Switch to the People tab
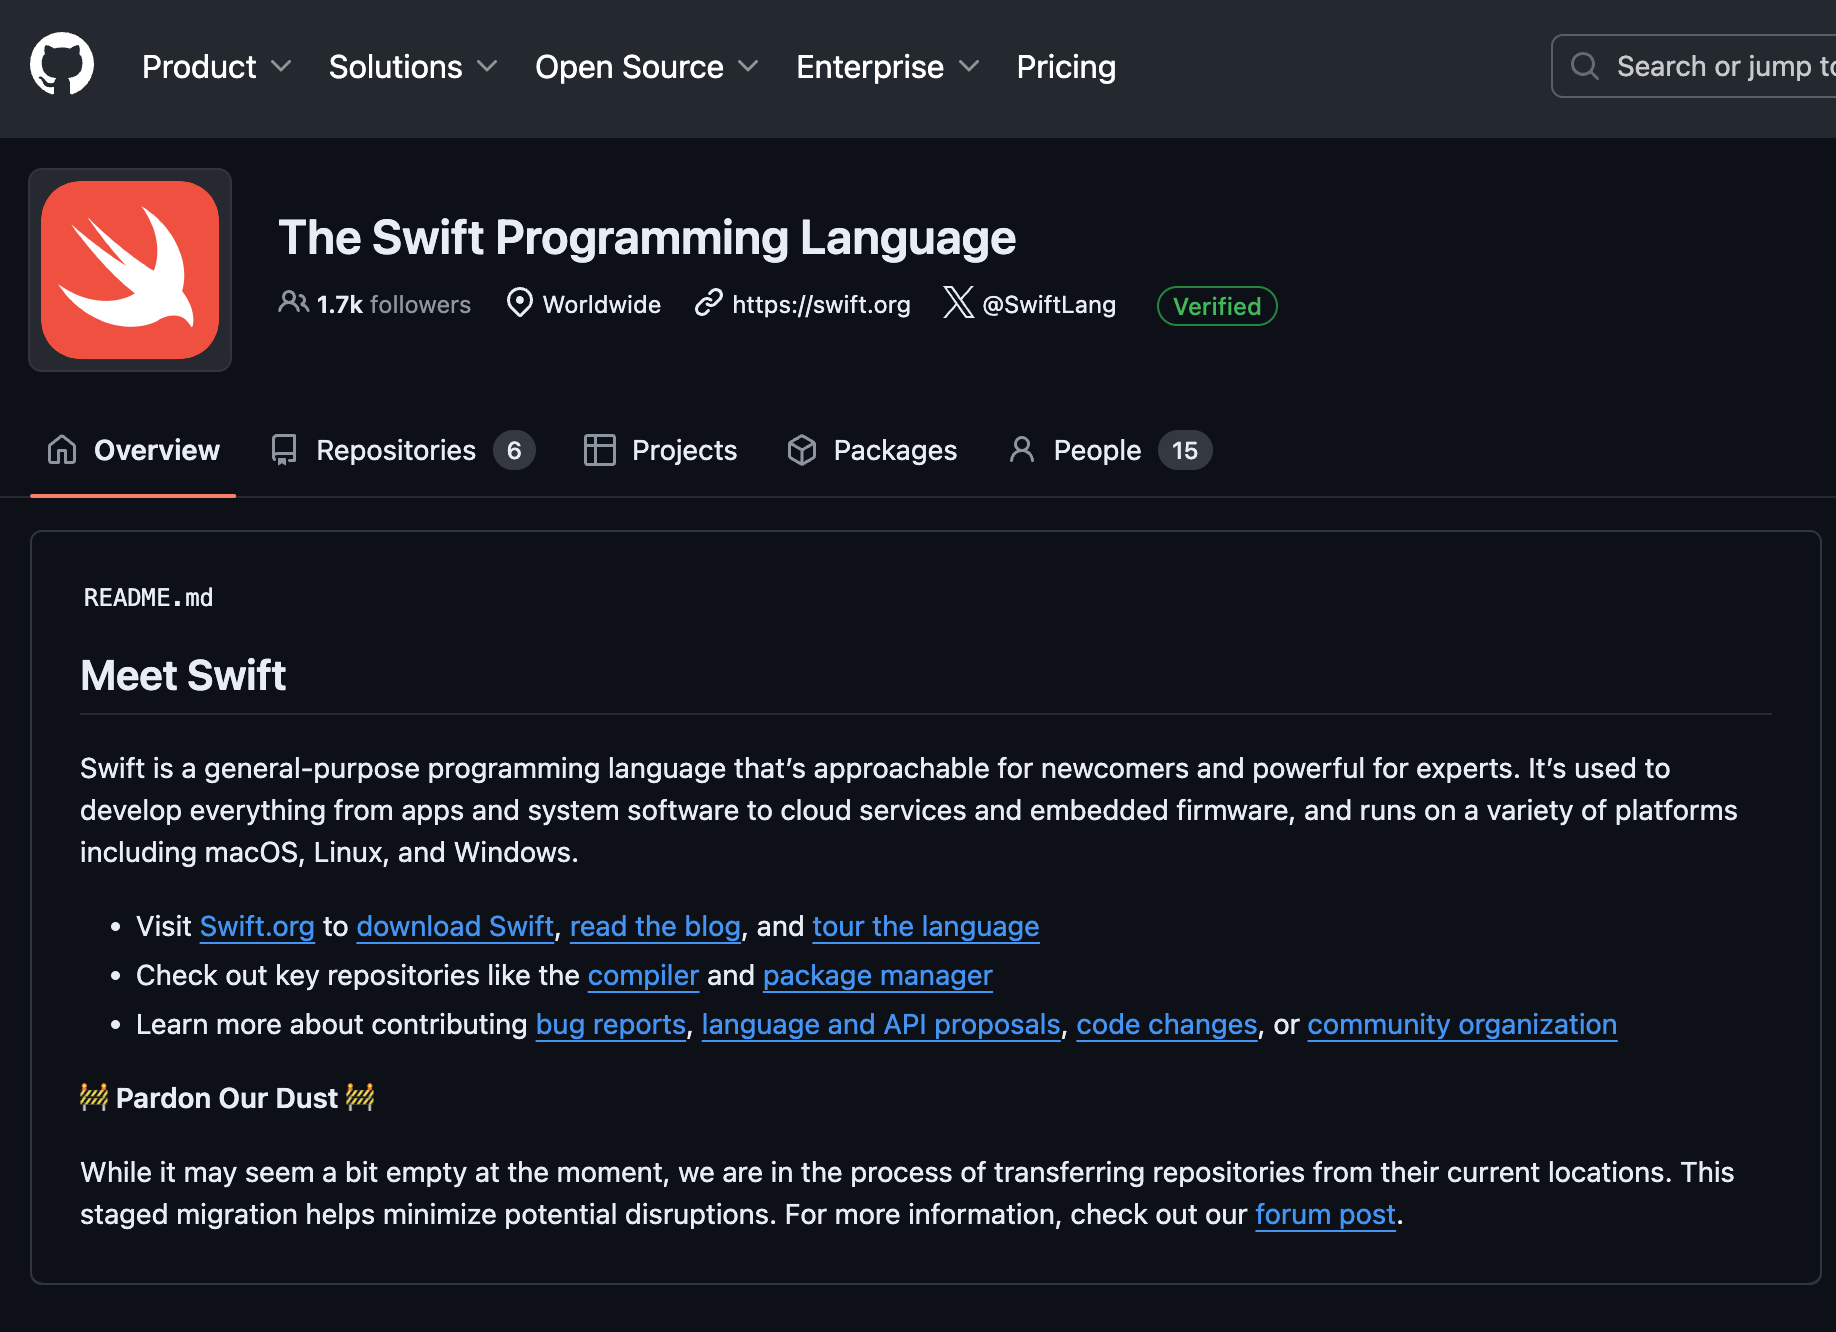Screen dimensions: 1836x1332 click(x=1110, y=450)
